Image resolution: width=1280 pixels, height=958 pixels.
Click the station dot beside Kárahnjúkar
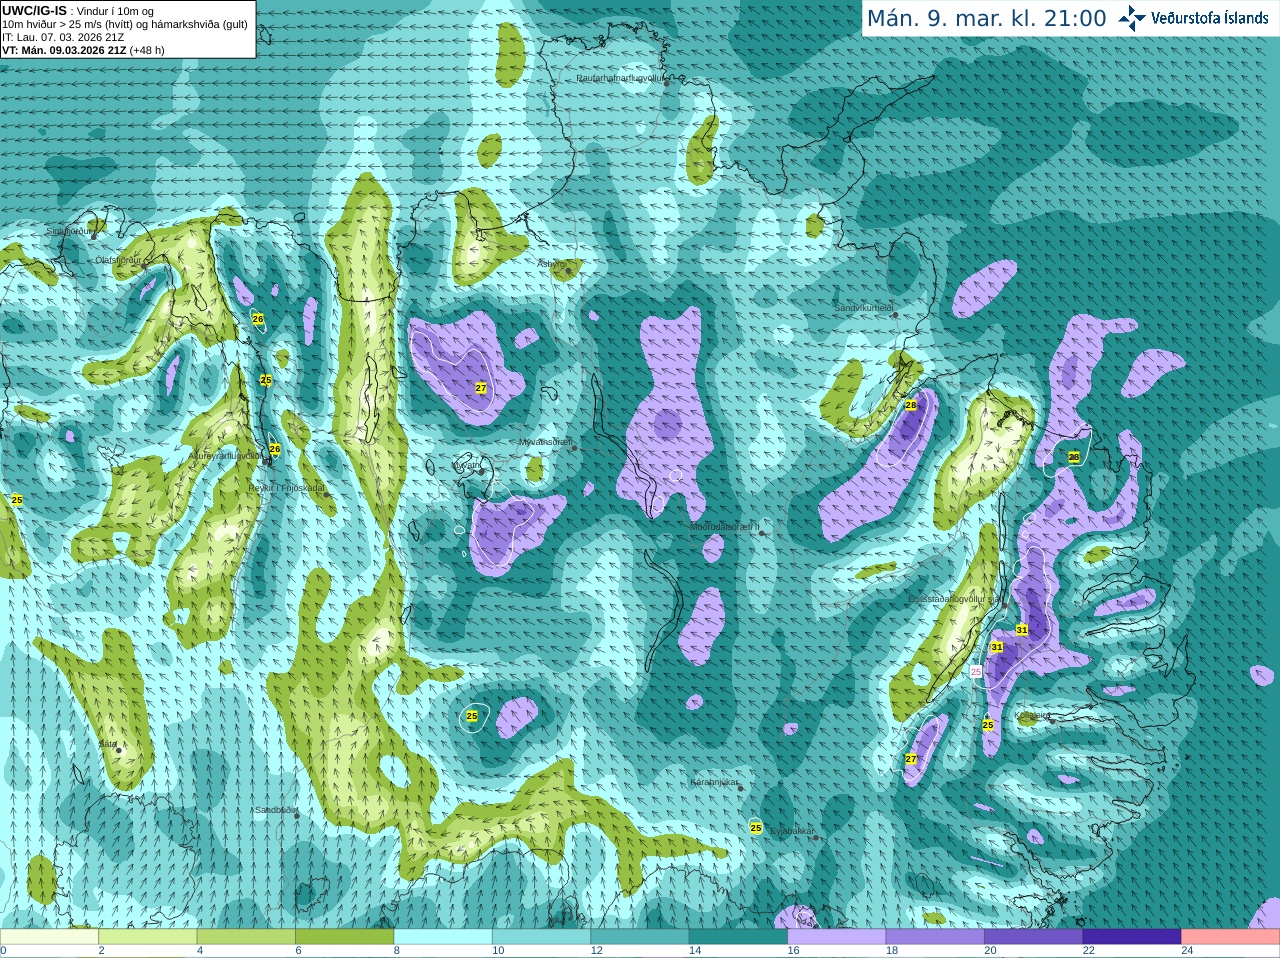pyautogui.click(x=741, y=788)
